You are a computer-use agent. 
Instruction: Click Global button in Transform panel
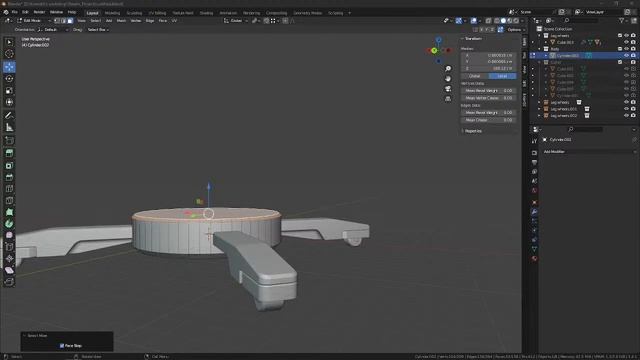click(475, 76)
